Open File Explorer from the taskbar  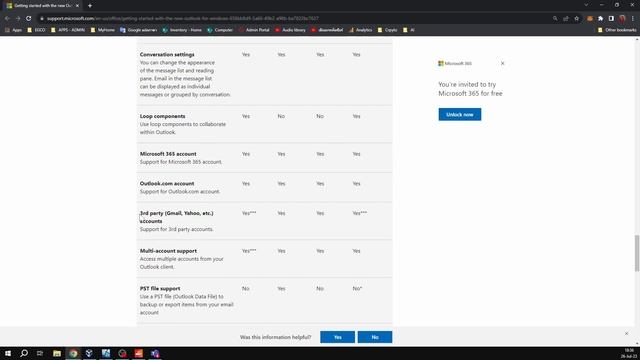[57, 353]
